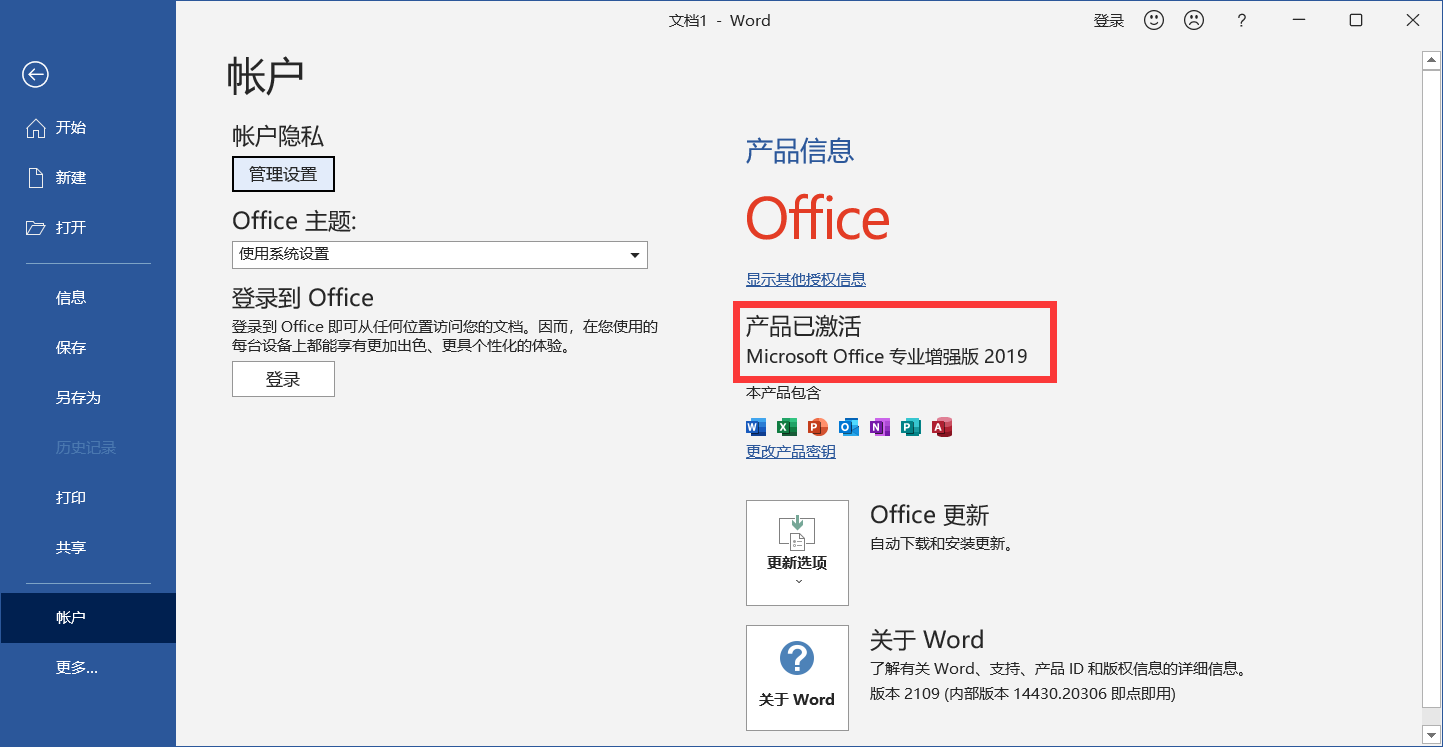The width and height of the screenshot is (1443, 747).
Task: Open the 打印 page
Action: click(88, 498)
